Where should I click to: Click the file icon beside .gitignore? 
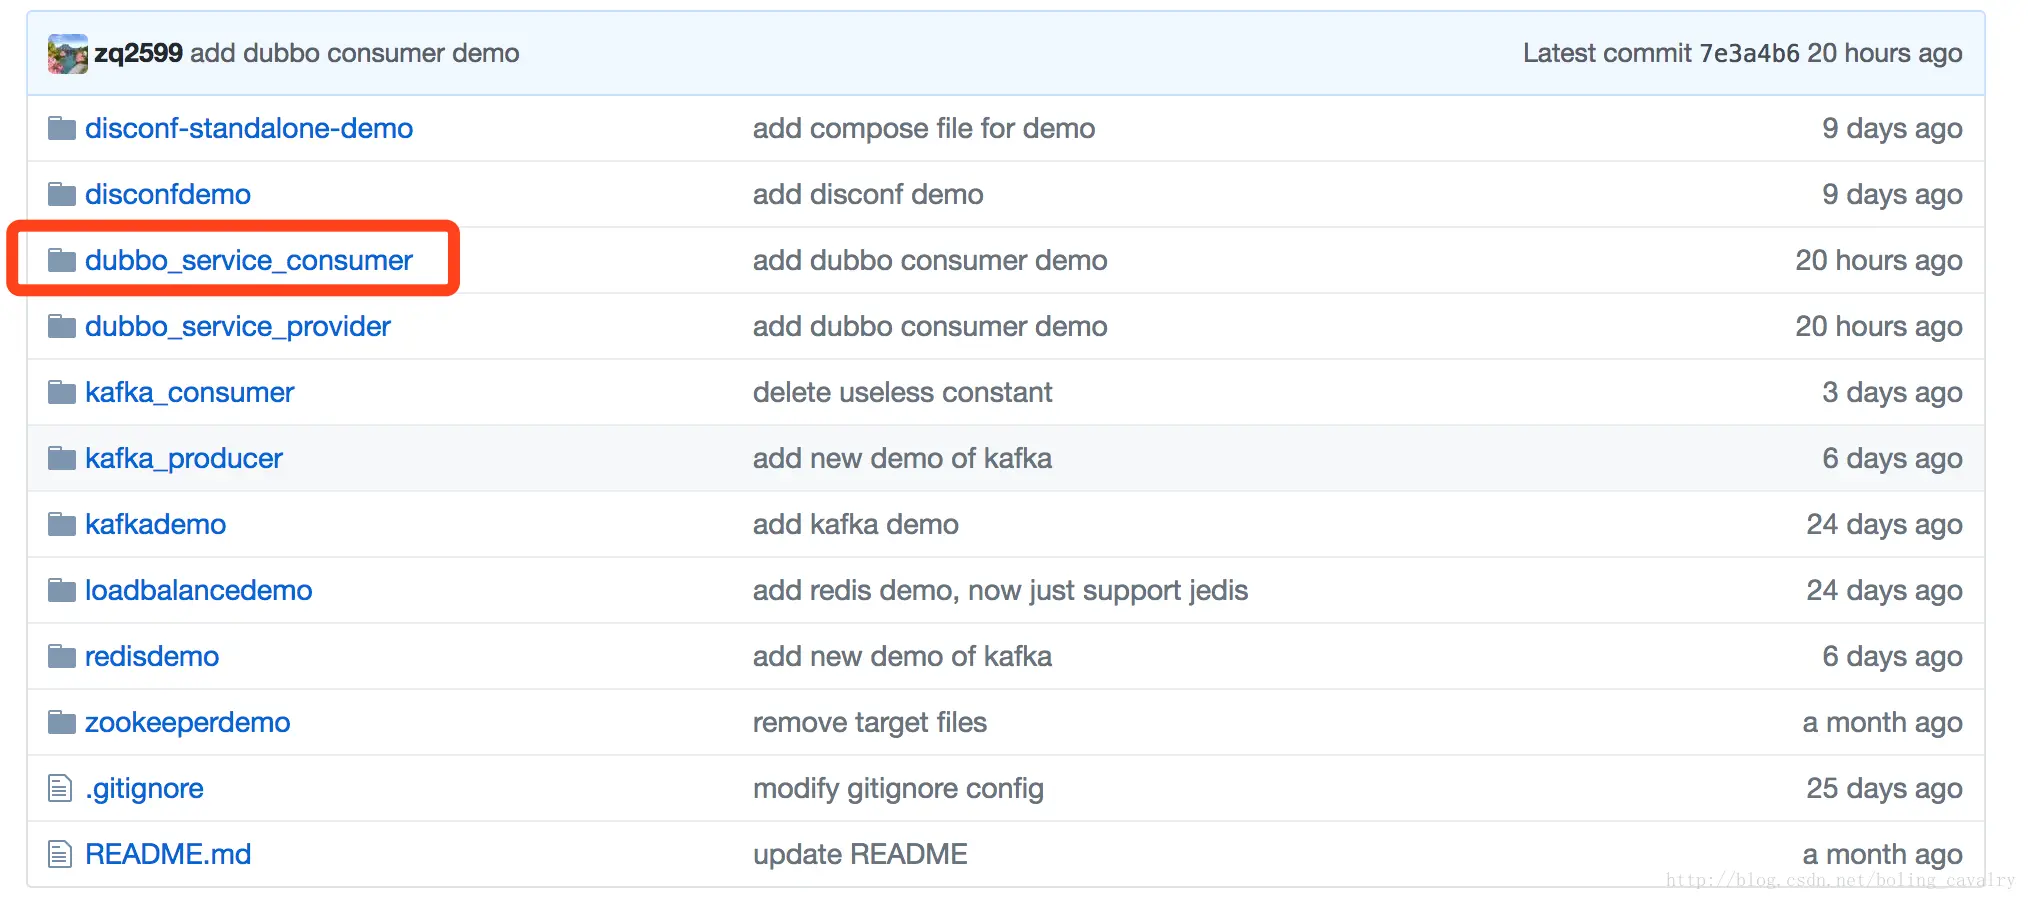click(60, 788)
